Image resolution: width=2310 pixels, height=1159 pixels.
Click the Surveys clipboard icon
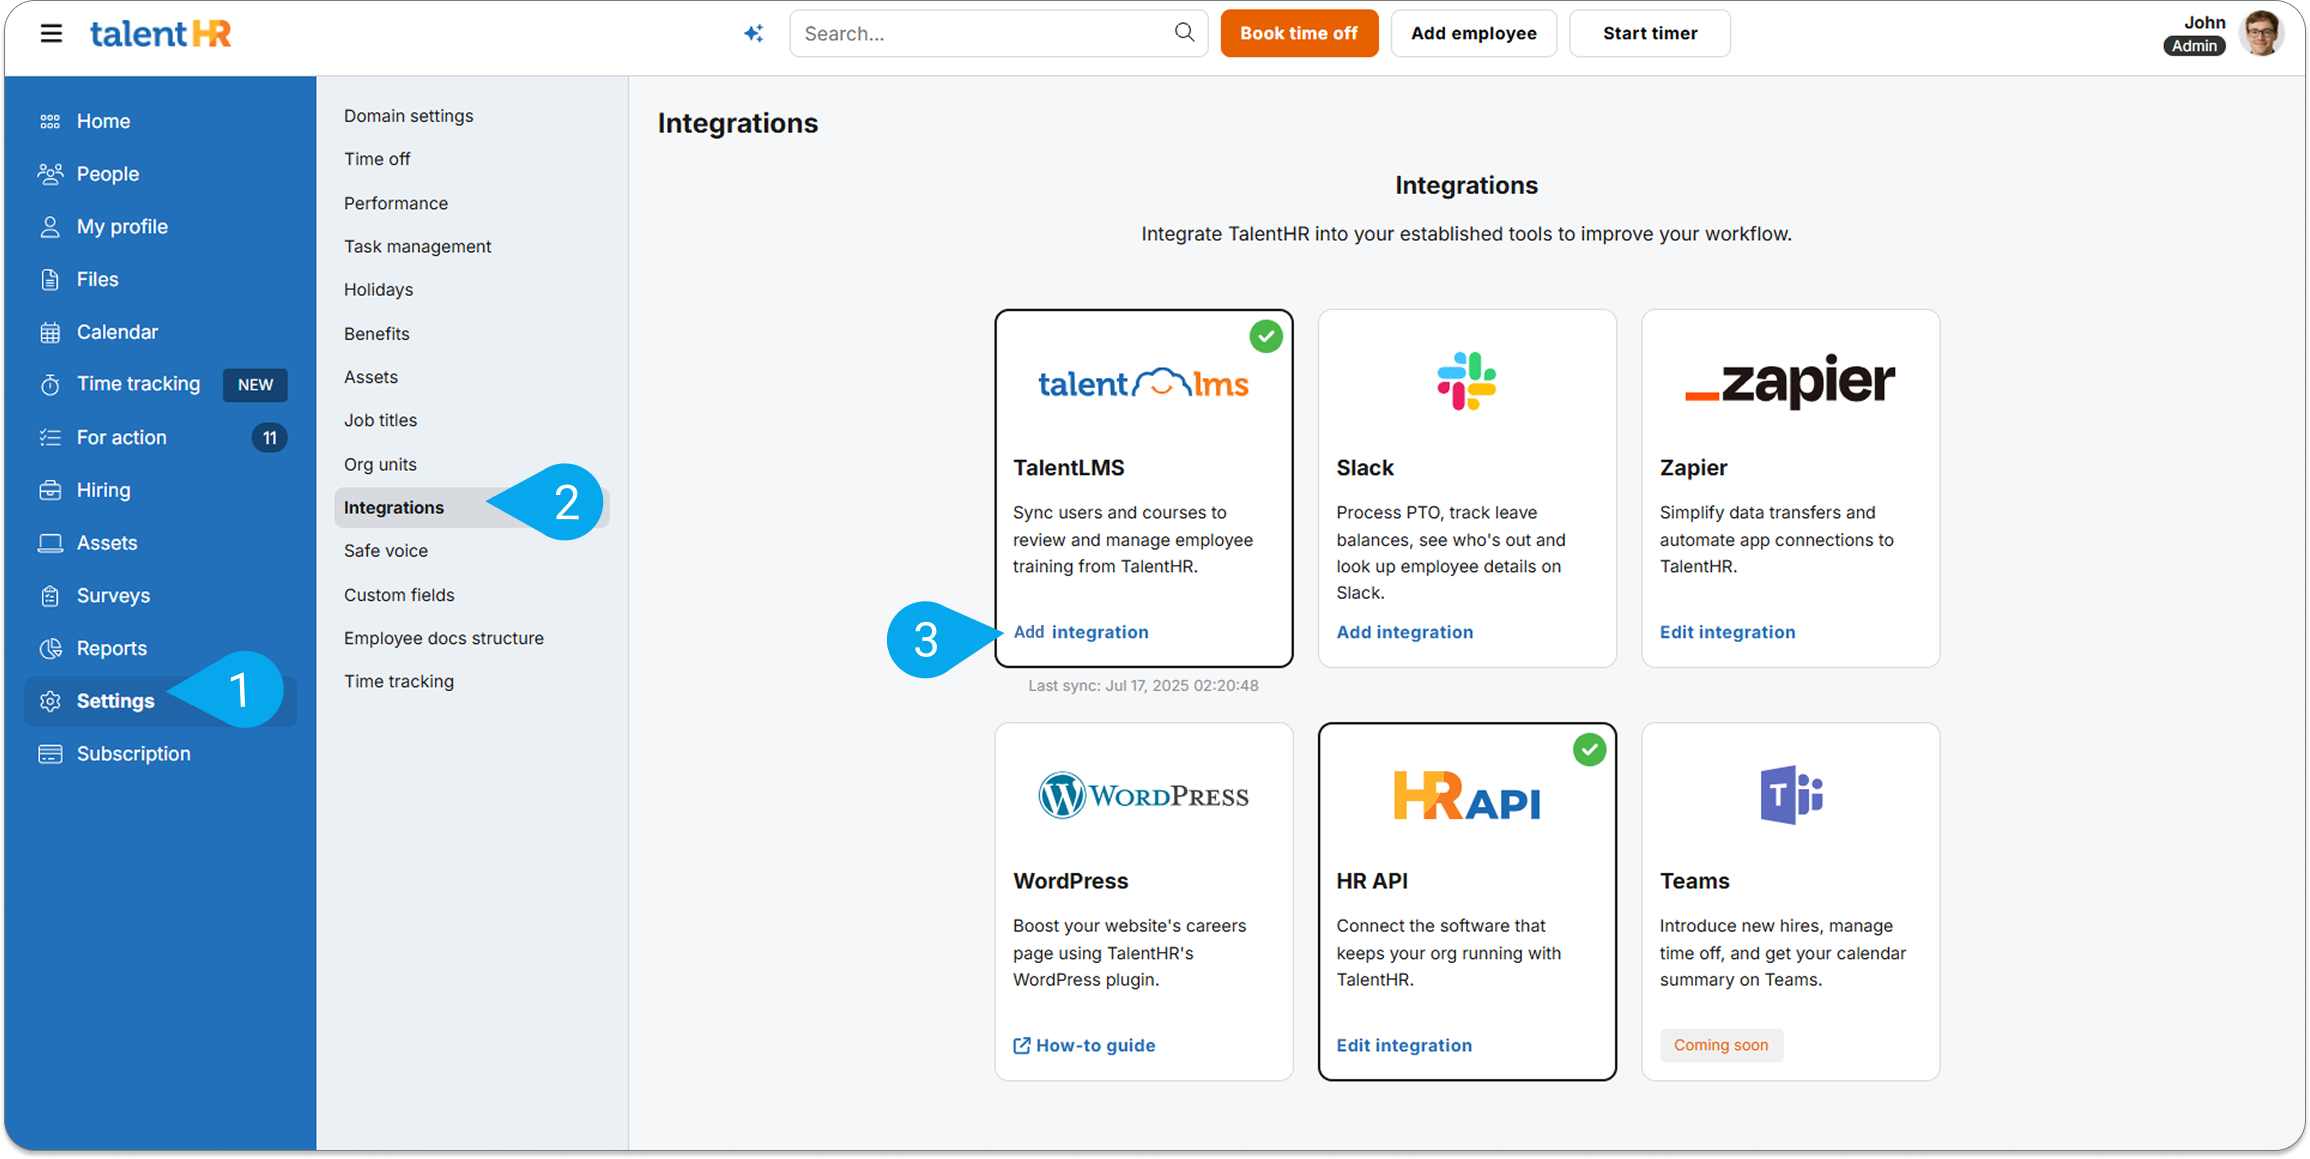(x=50, y=596)
